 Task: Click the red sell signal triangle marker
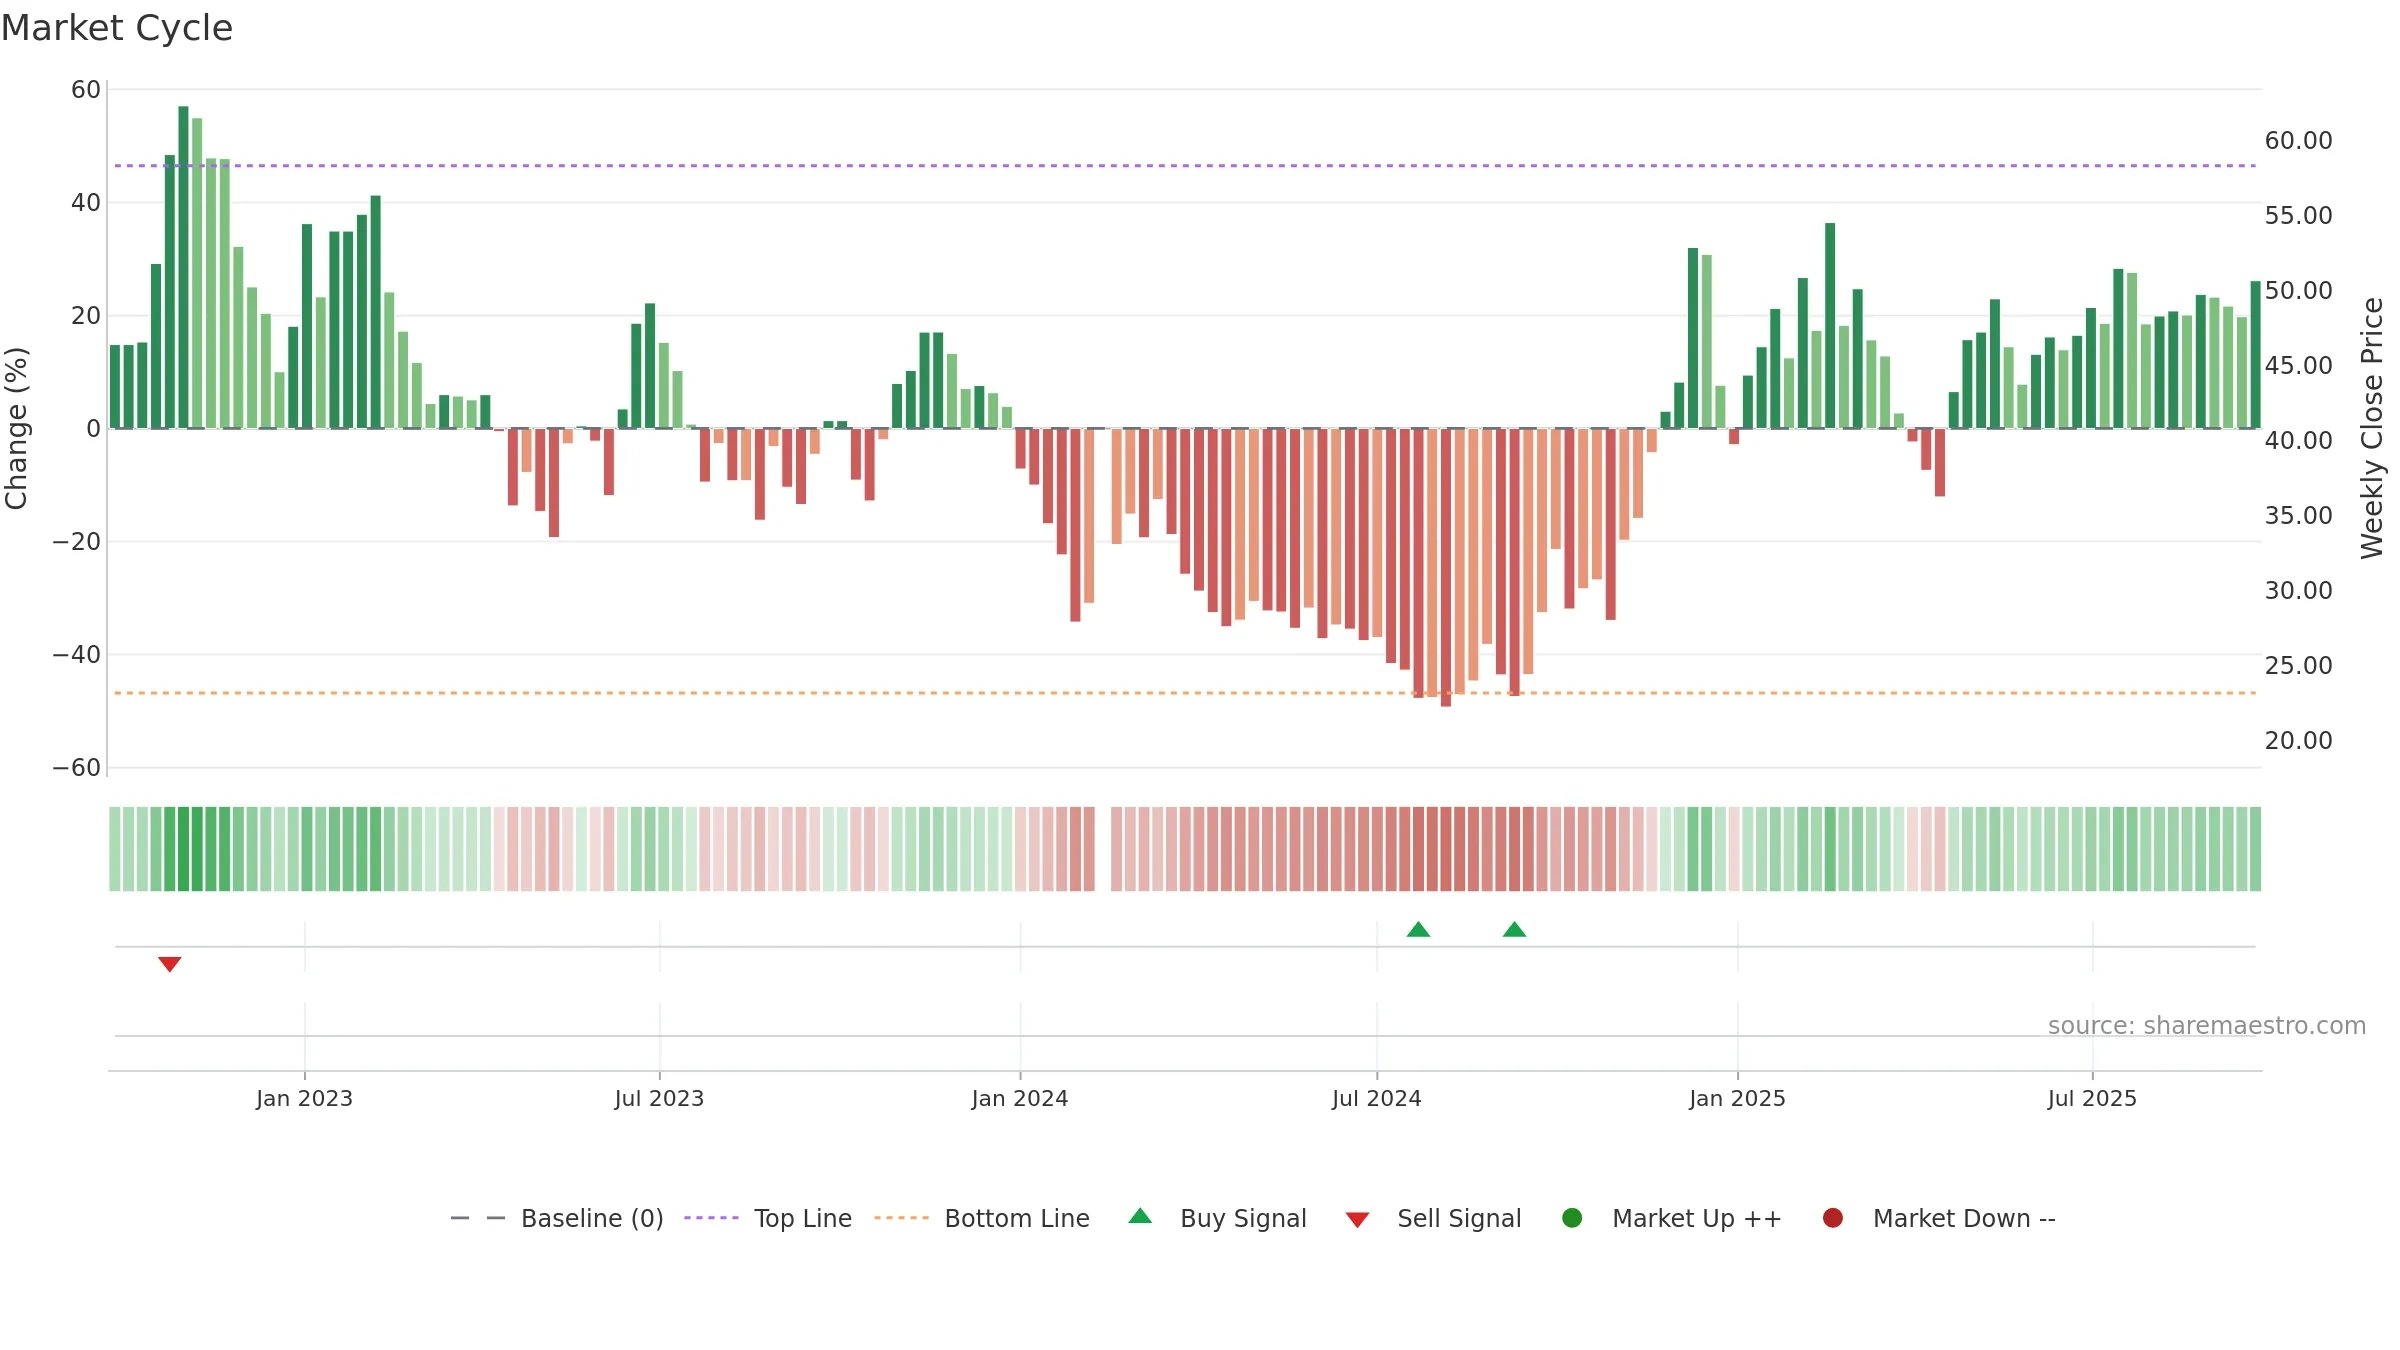170,964
